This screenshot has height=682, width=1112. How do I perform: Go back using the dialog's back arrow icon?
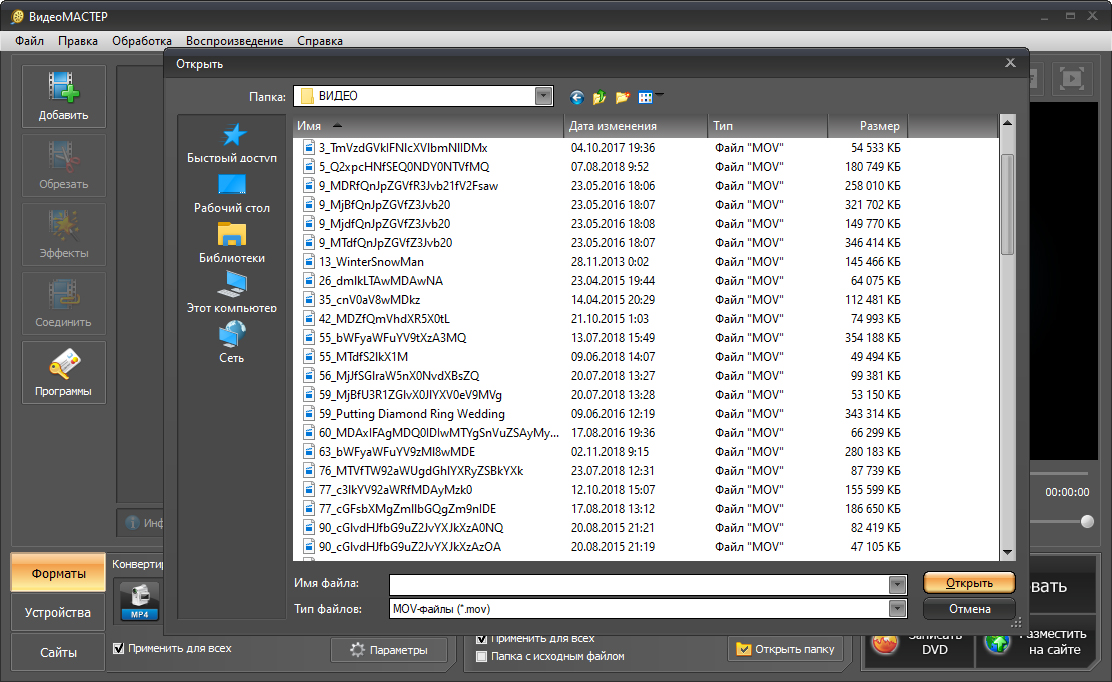coord(577,97)
